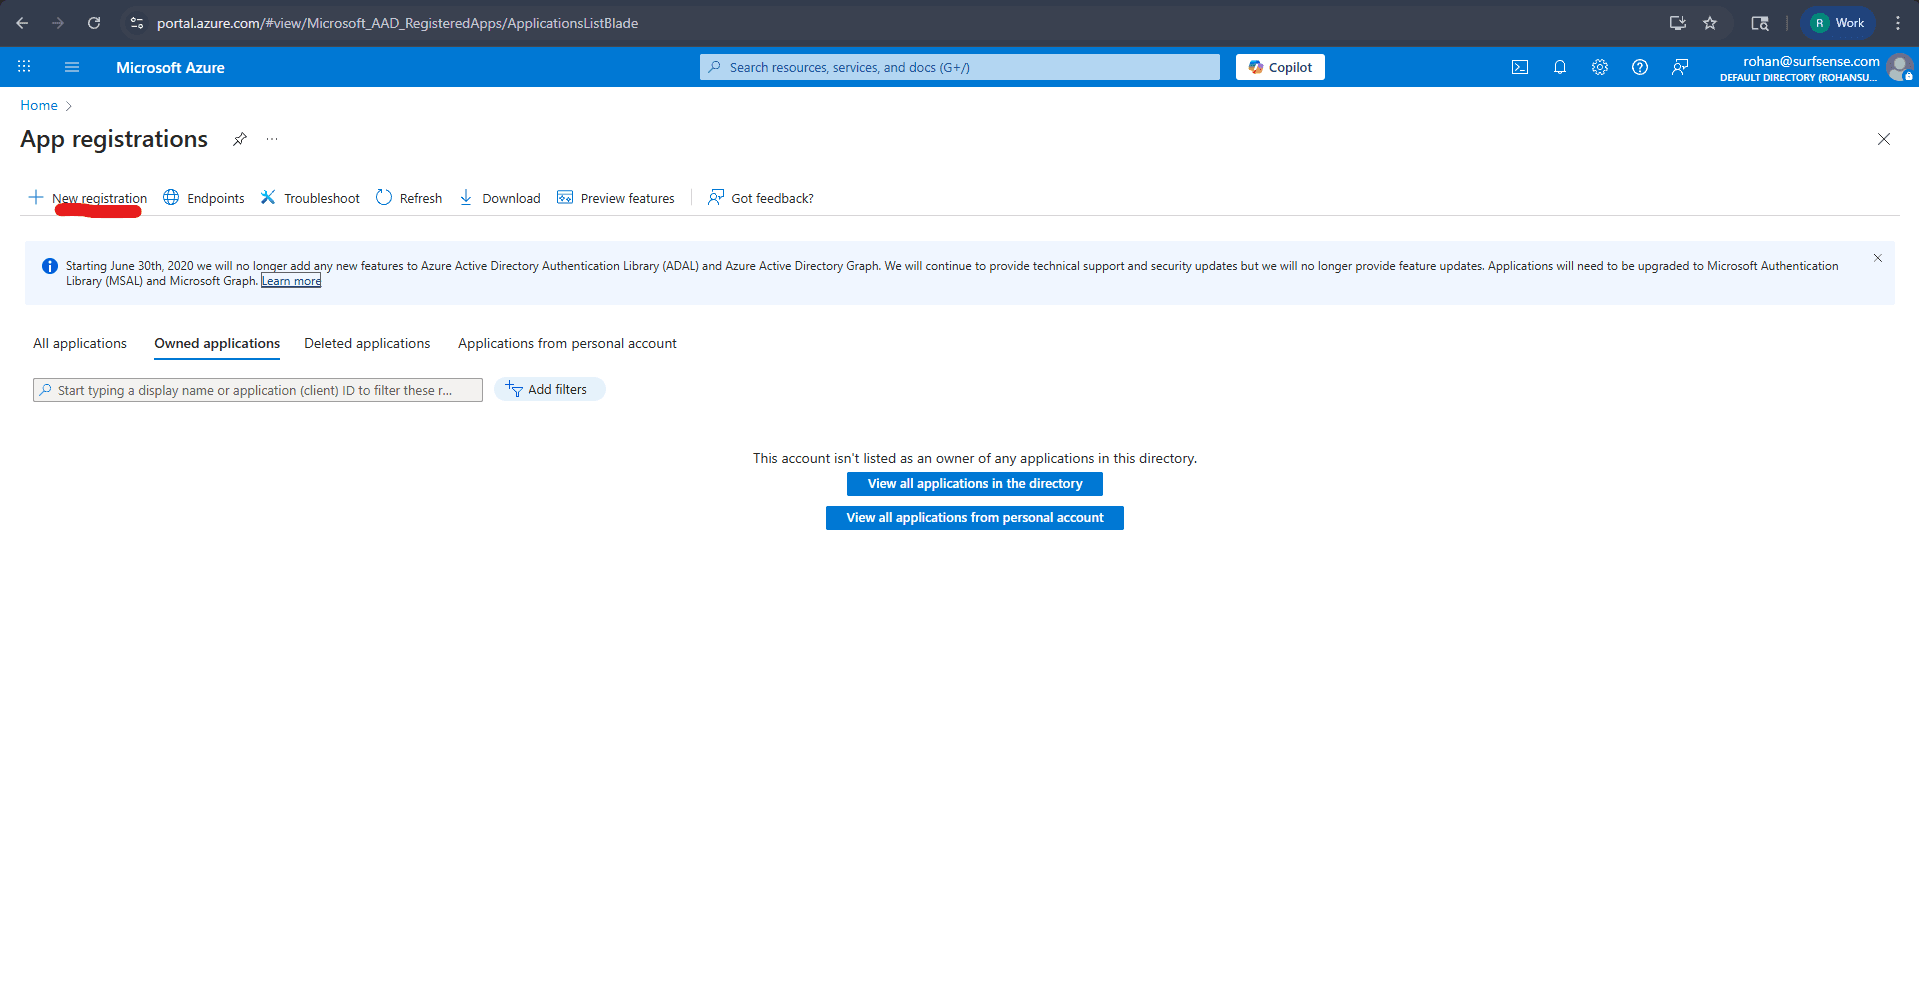Screen dimensions: 1919x990
Task: Open Azure portal settings gear
Action: pyautogui.click(x=1599, y=67)
